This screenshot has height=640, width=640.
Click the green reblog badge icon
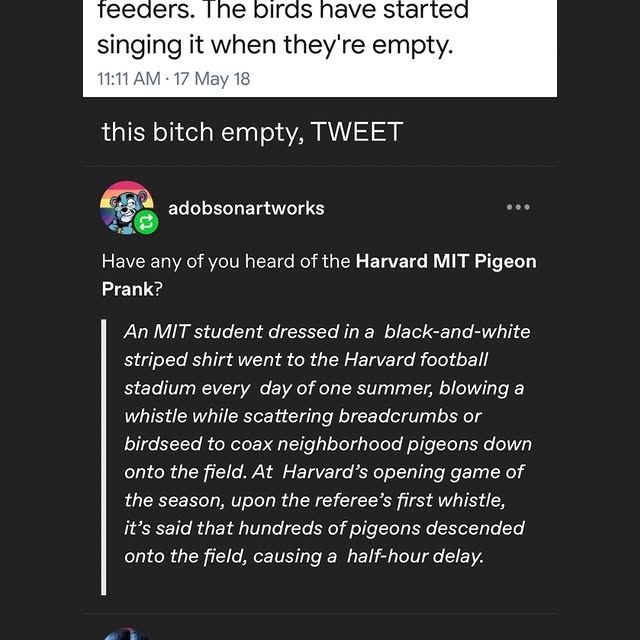point(146,223)
